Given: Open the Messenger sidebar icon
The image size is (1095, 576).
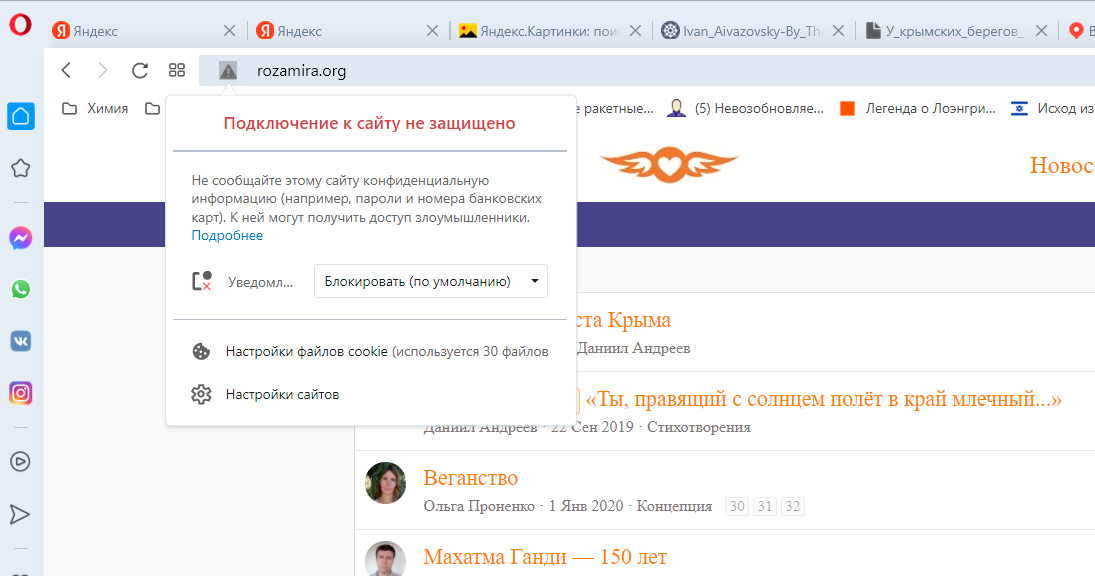Looking at the screenshot, I should point(20,238).
